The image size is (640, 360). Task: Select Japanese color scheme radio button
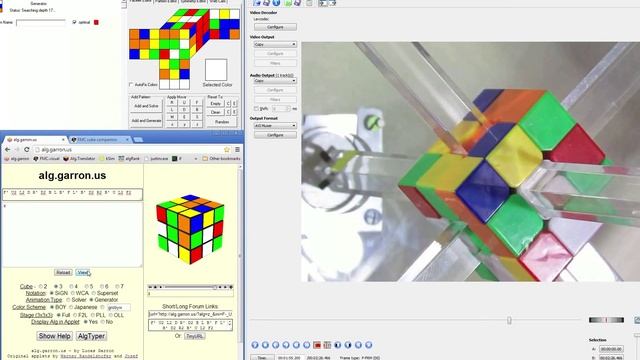(71, 307)
